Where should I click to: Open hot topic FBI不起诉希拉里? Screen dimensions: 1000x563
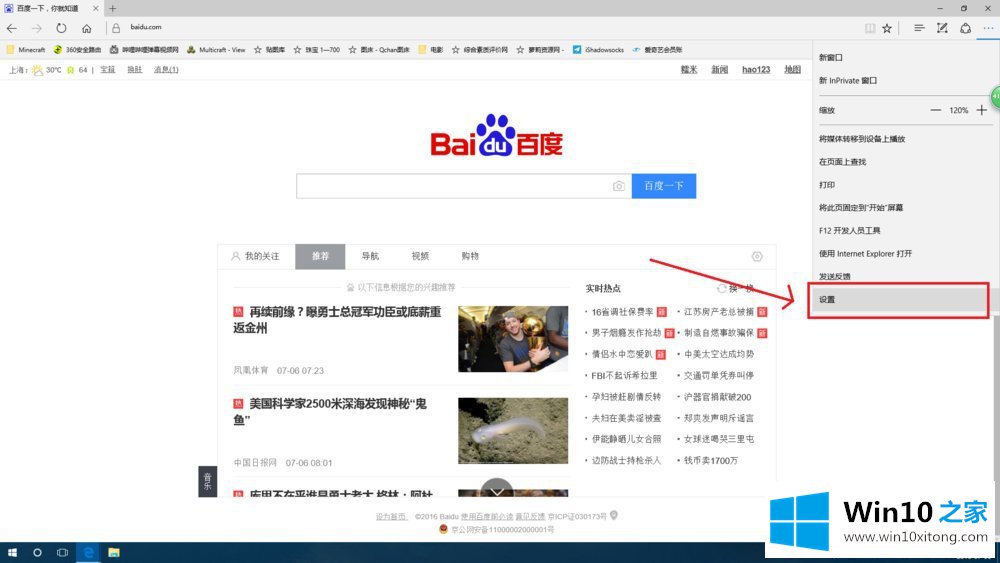coord(624,376)
